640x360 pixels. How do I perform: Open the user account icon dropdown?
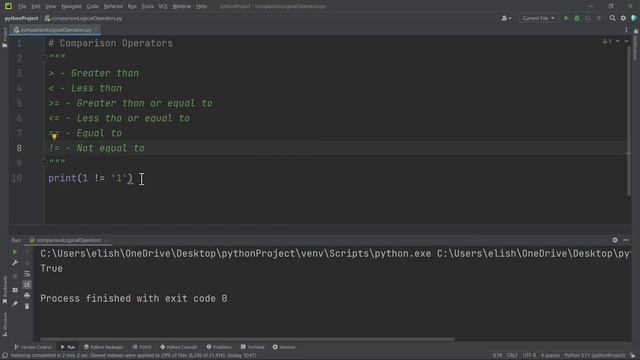coord(506,18)
